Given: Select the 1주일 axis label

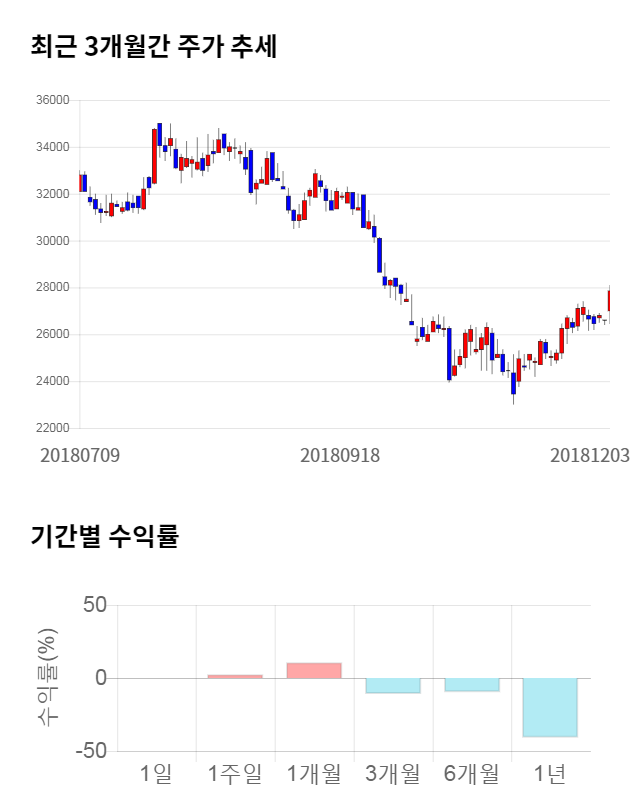Looking at the screenshot, I should [x=235, y=773].
